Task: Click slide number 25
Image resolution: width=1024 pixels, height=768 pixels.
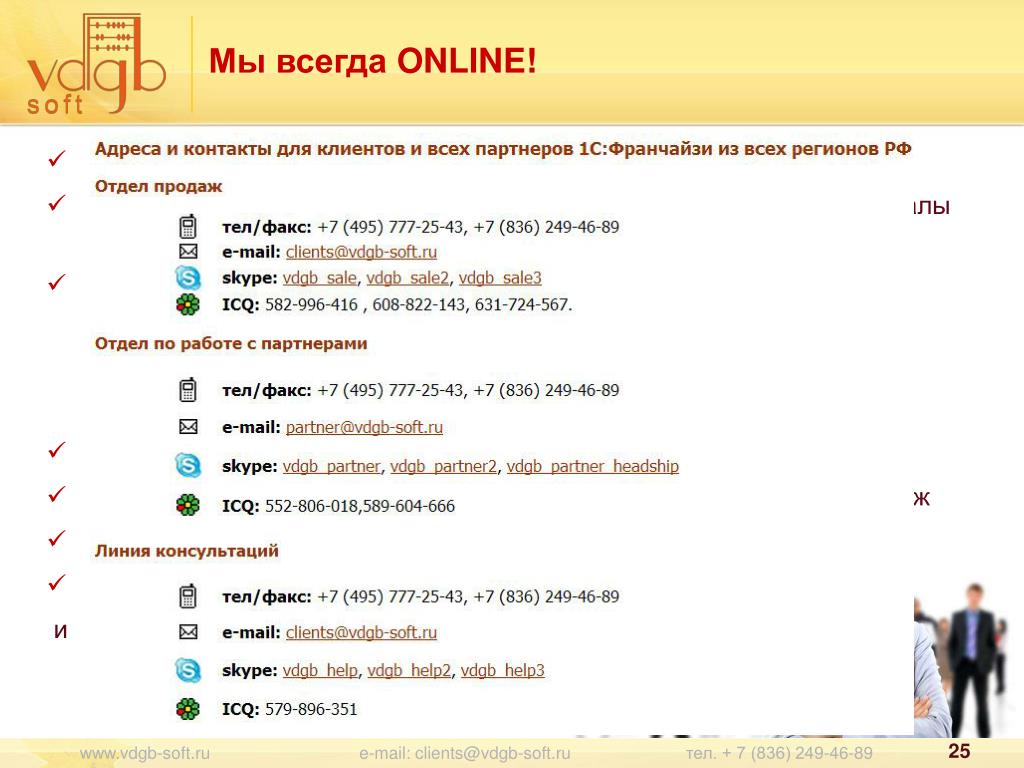Action: coord(959,752)
